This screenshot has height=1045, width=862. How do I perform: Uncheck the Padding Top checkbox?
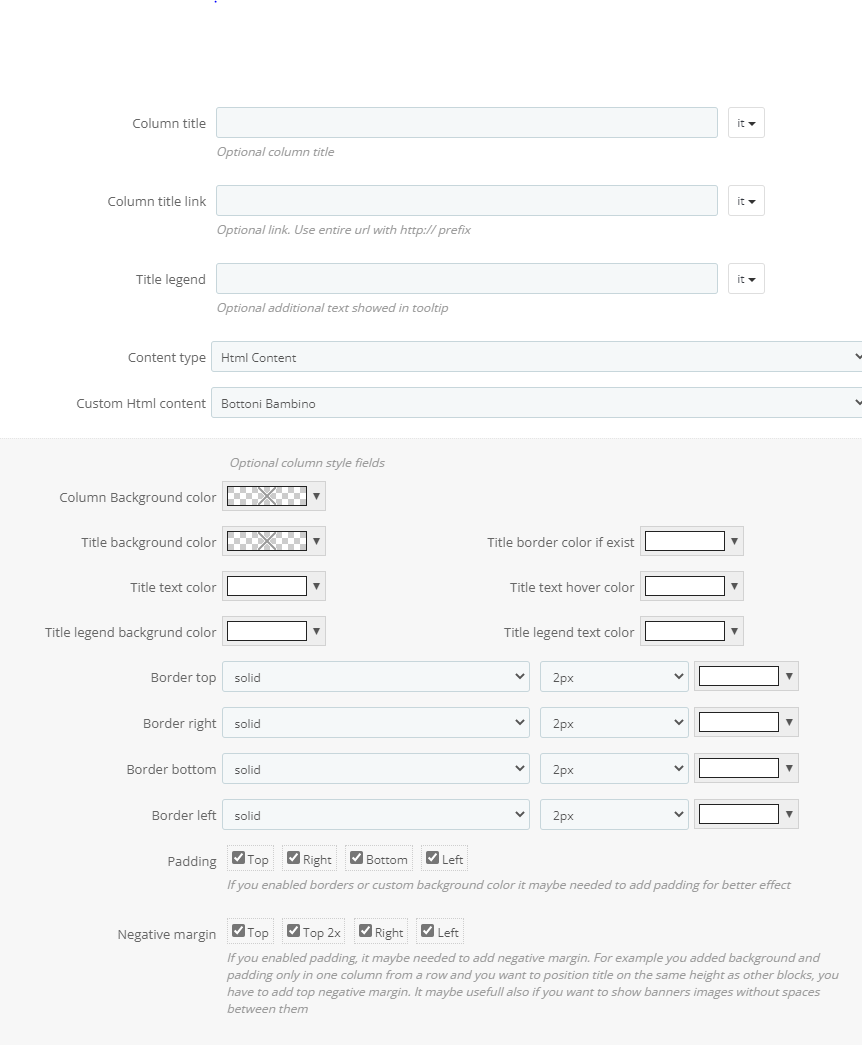pos(239,858)
